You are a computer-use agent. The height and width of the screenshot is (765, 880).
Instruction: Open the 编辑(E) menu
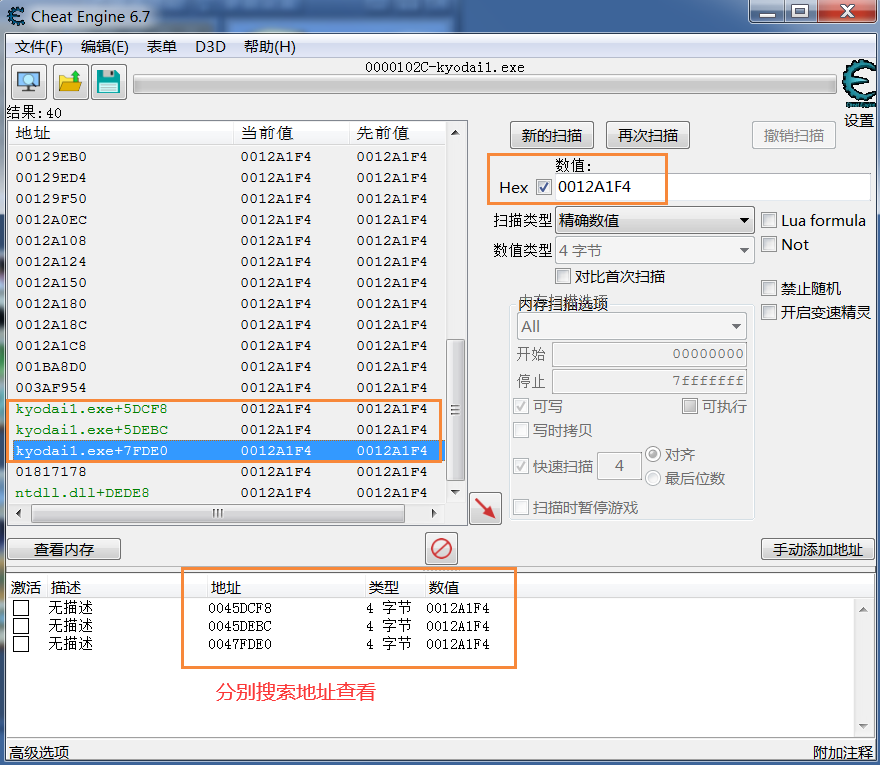(x=105, y=47)
